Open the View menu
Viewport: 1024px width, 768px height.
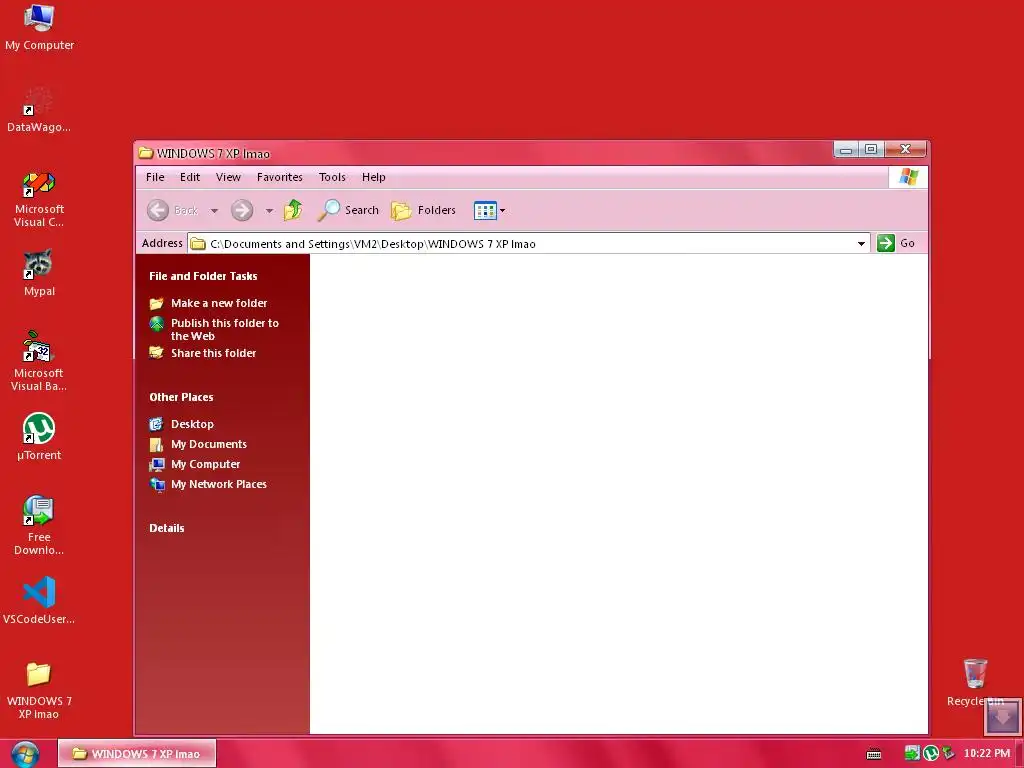click(228, 177)
